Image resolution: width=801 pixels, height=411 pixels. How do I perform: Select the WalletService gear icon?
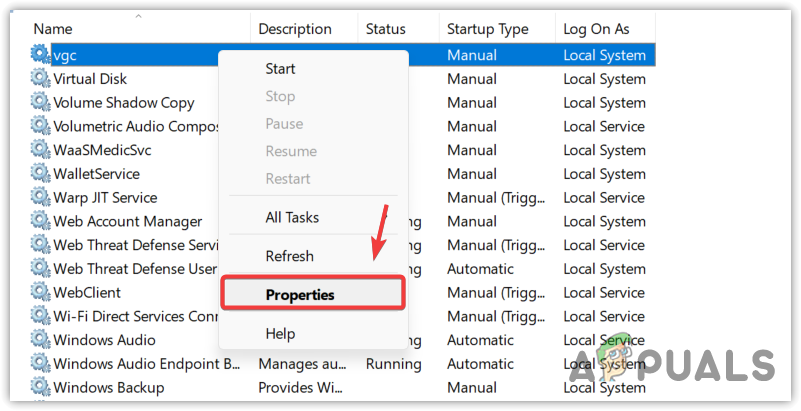(40, 174)
